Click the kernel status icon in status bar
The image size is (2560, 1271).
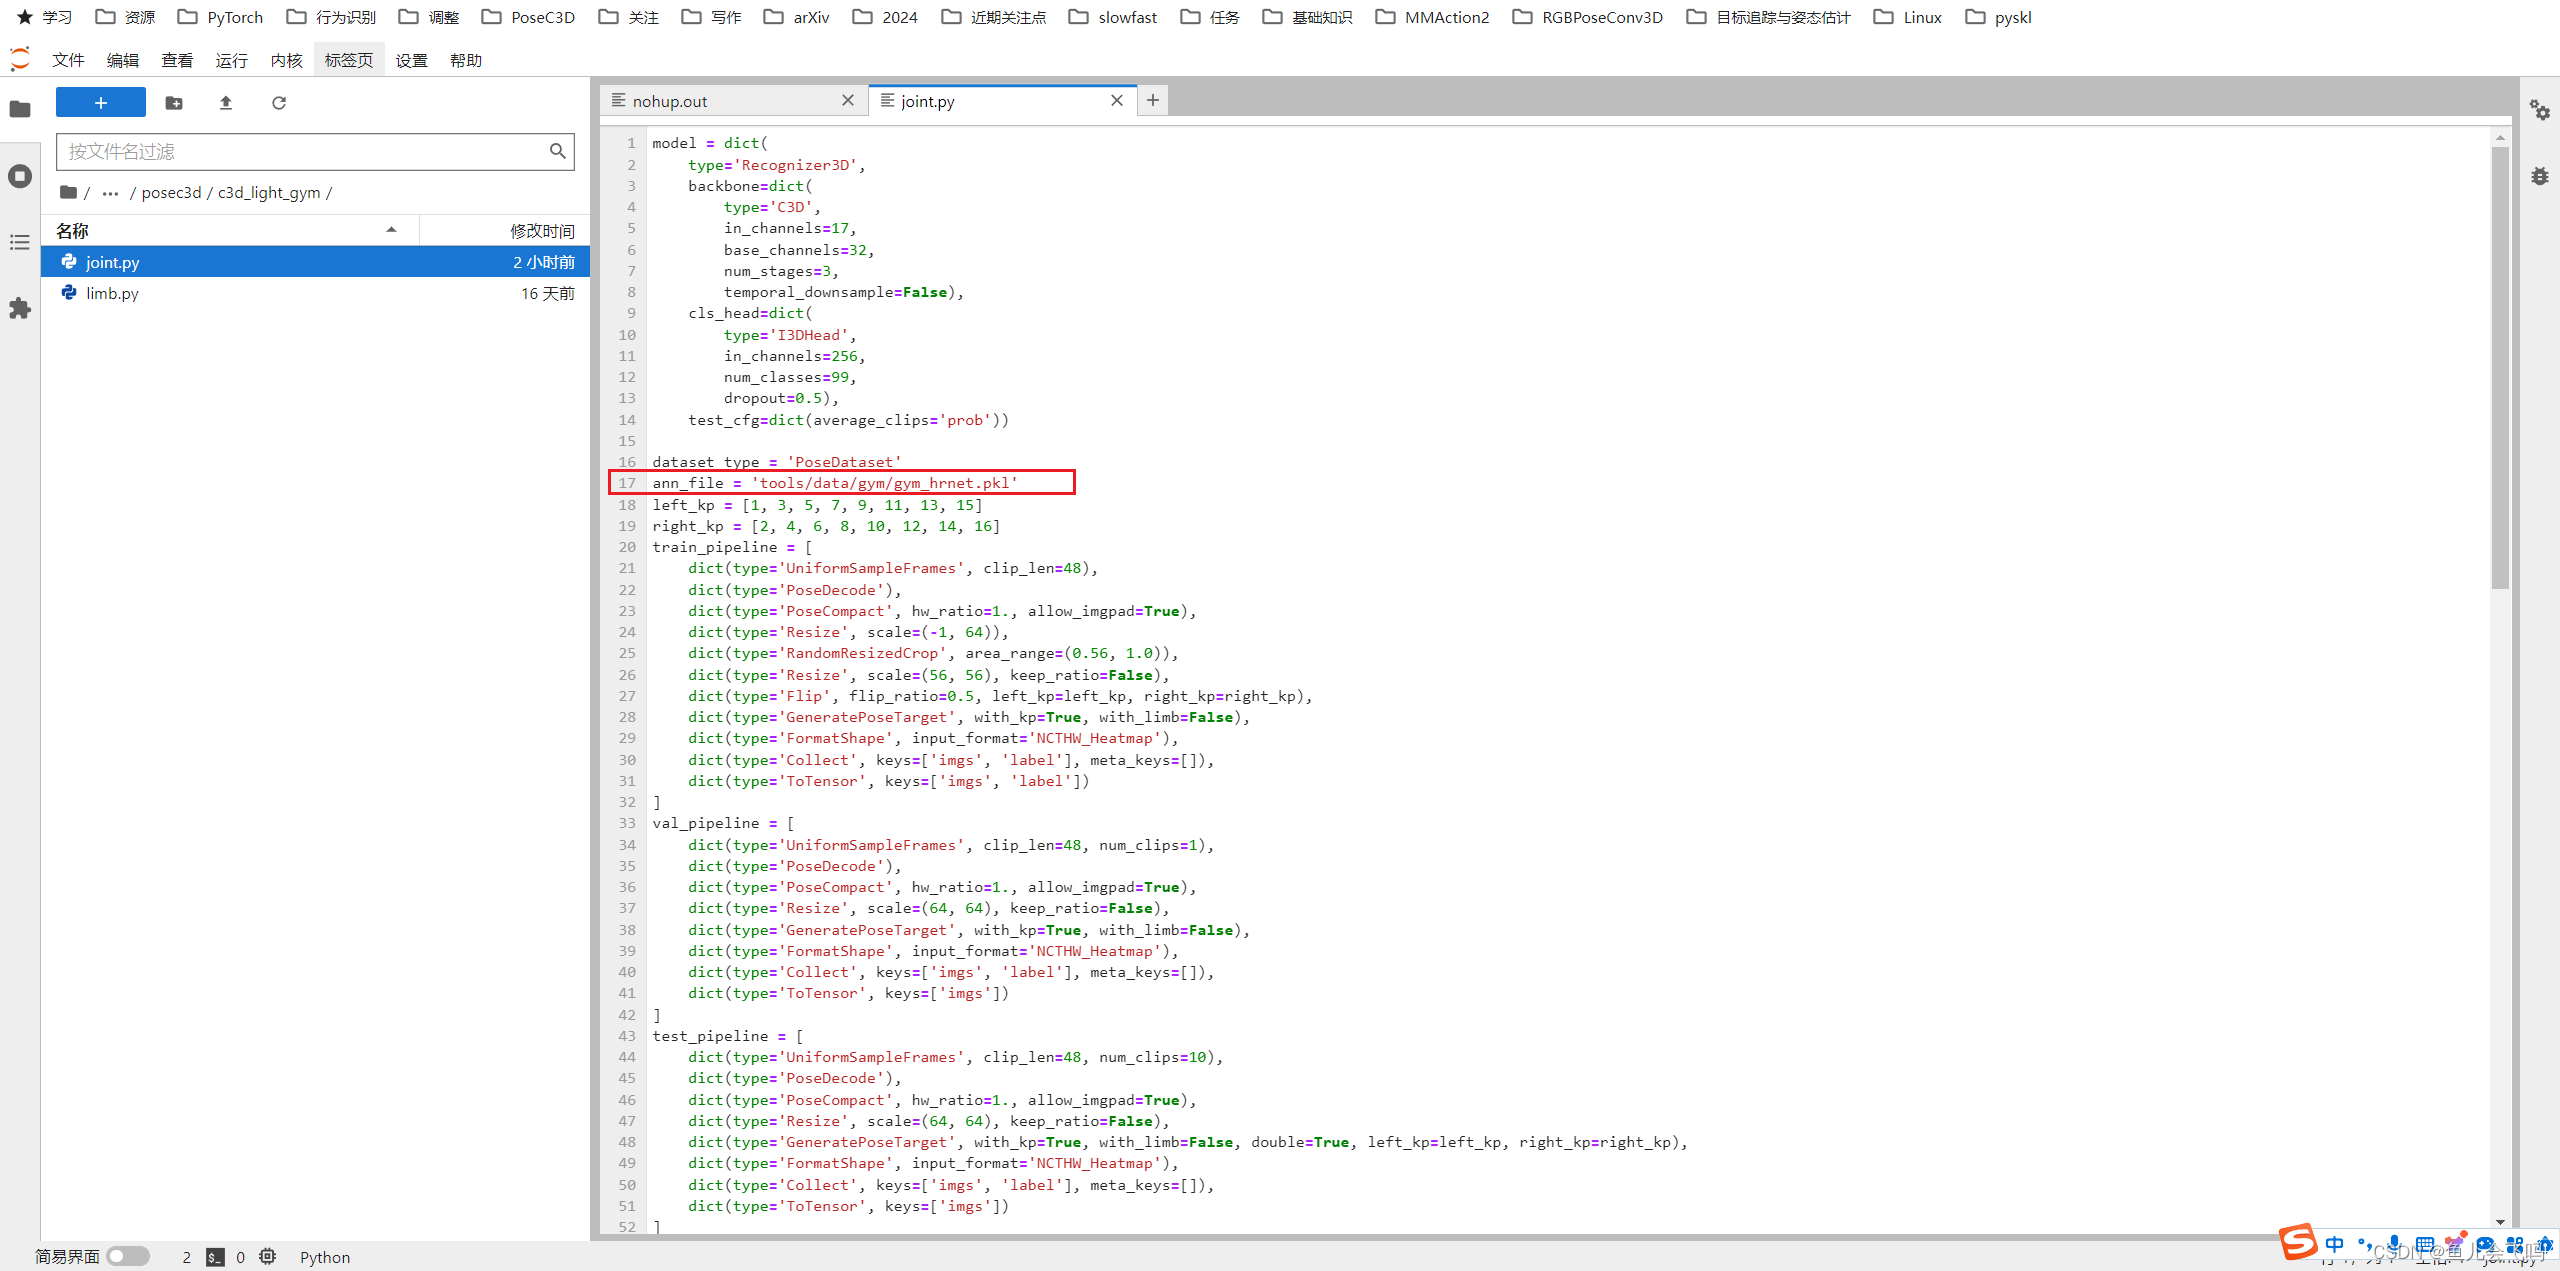point(267,1257)
